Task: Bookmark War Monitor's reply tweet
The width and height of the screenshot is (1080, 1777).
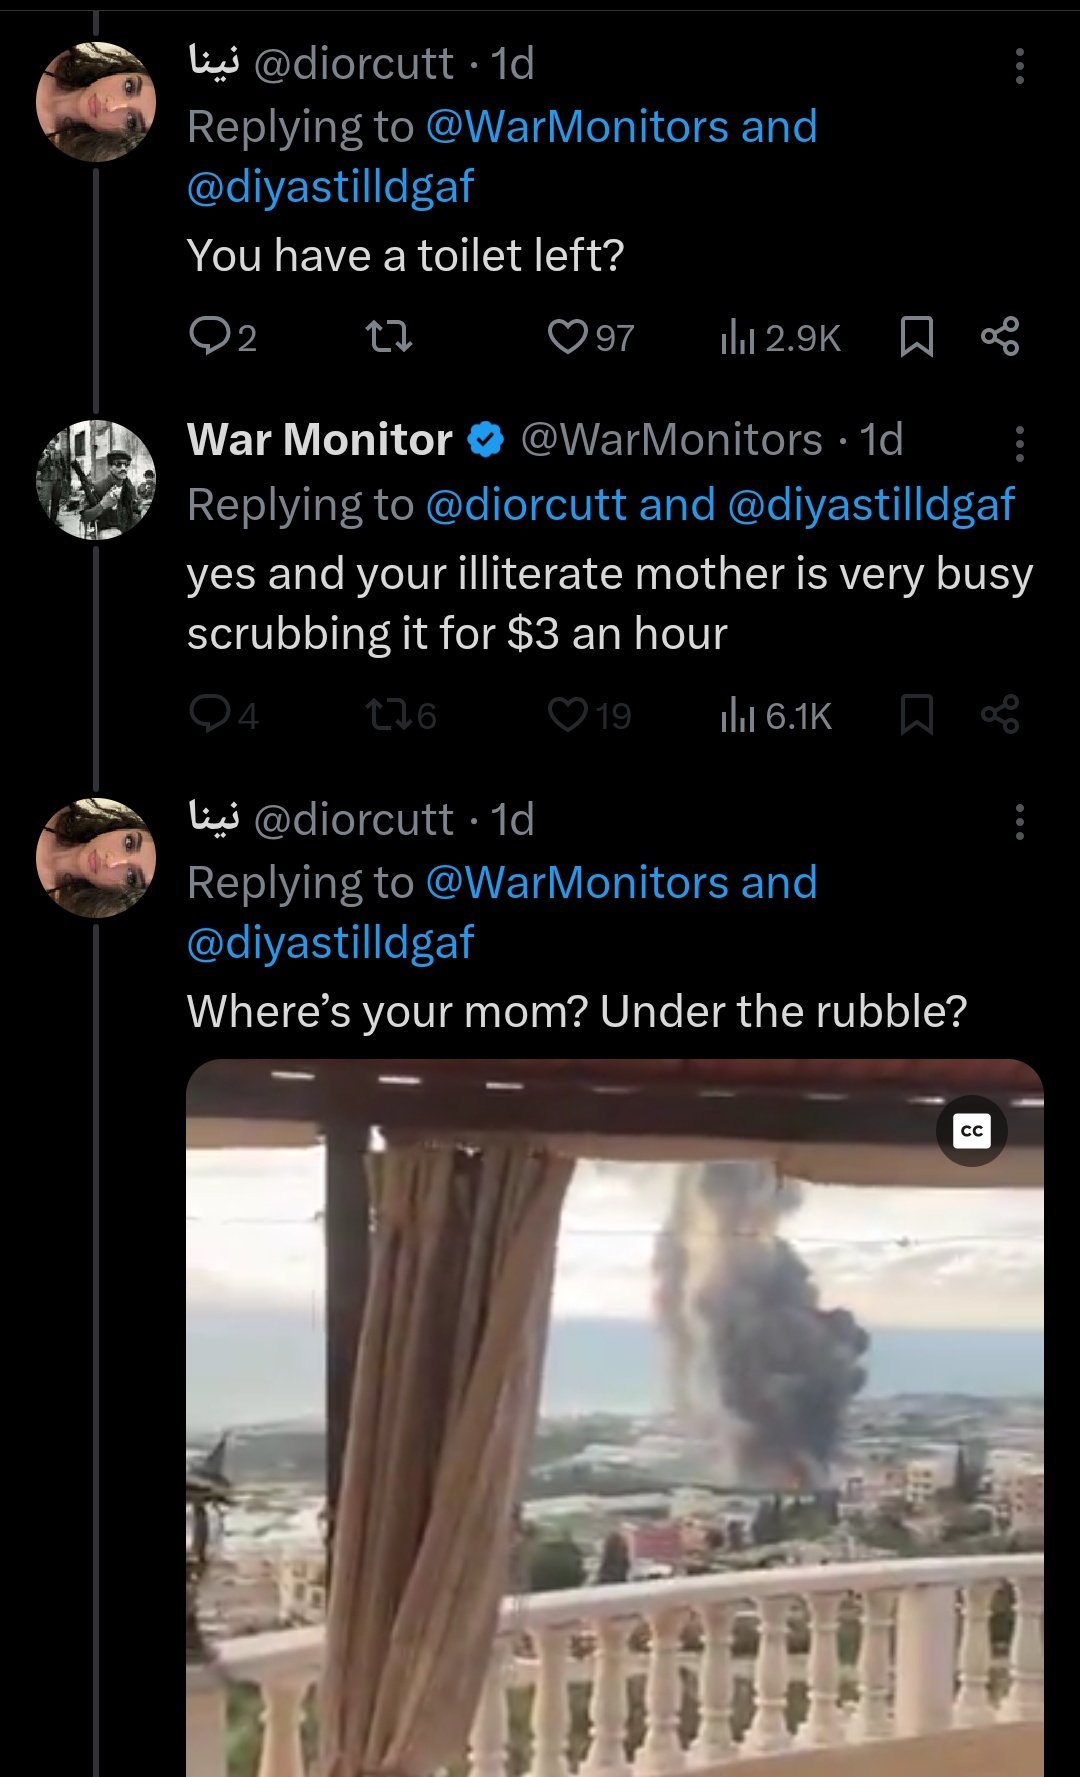Action: 916,715
